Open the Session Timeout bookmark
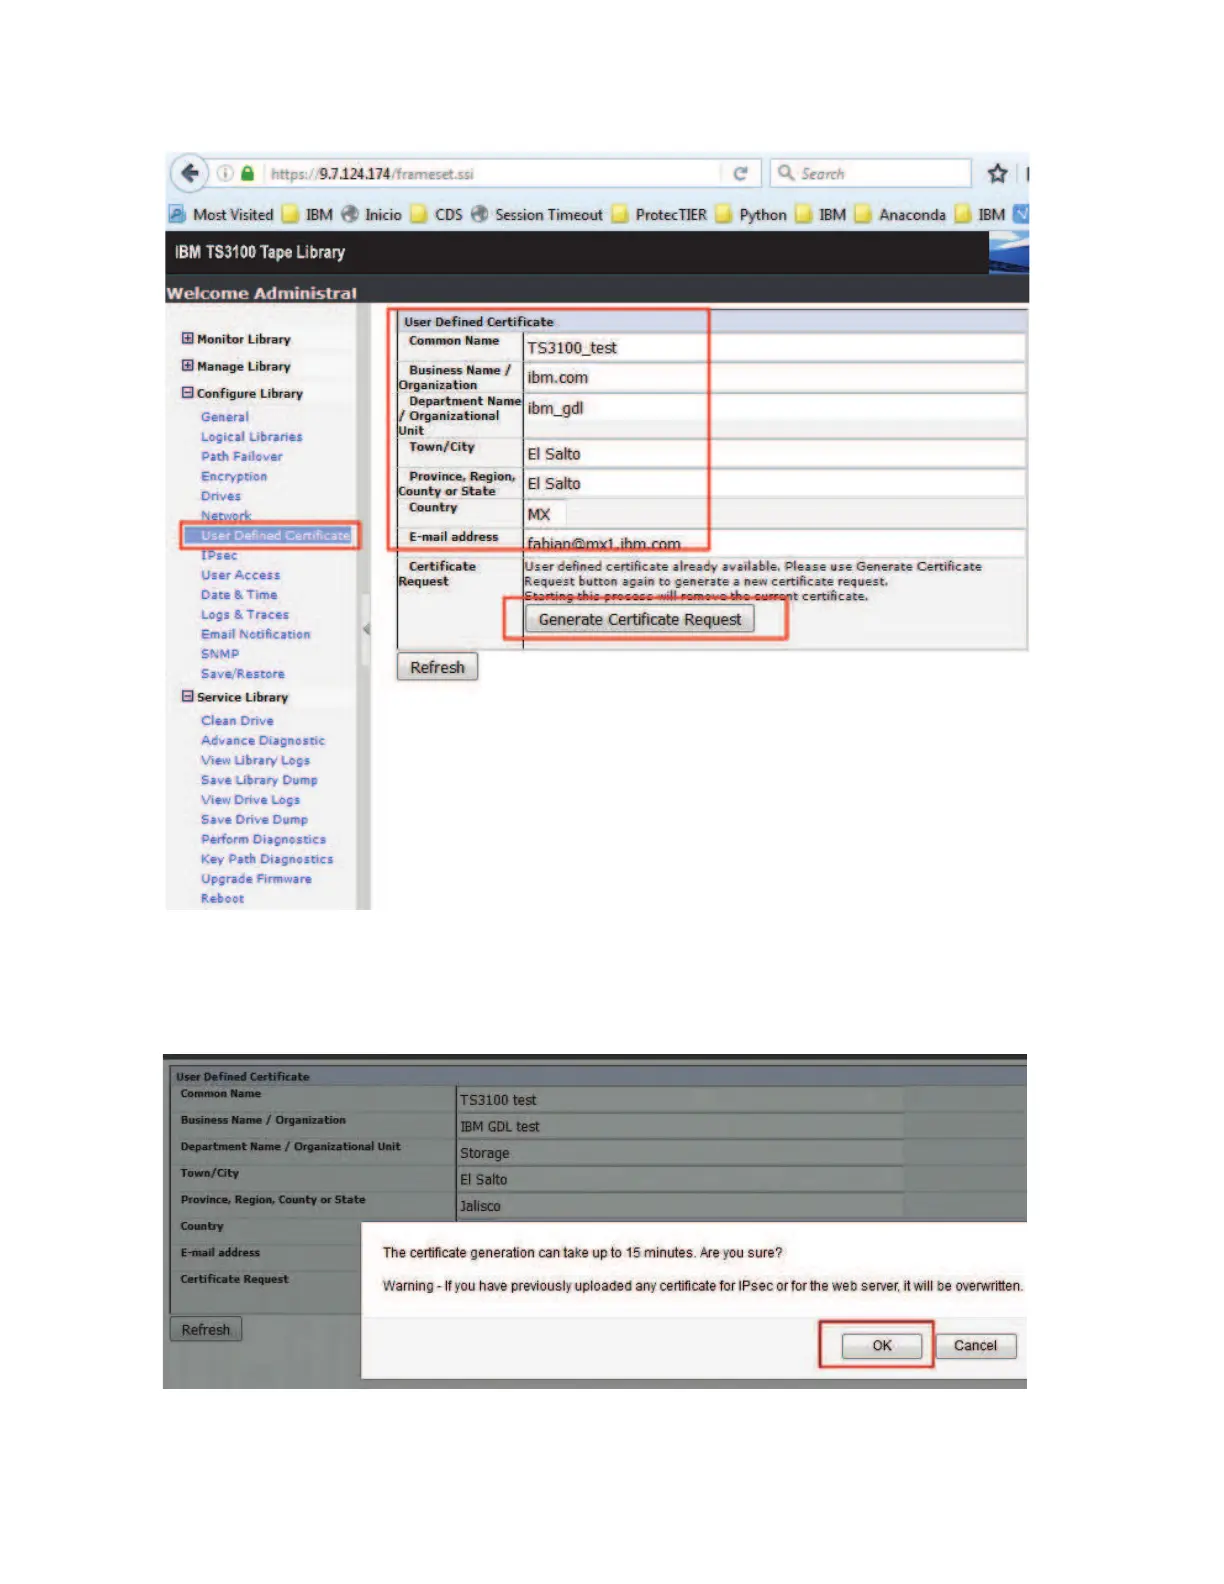 pos(537,214)
